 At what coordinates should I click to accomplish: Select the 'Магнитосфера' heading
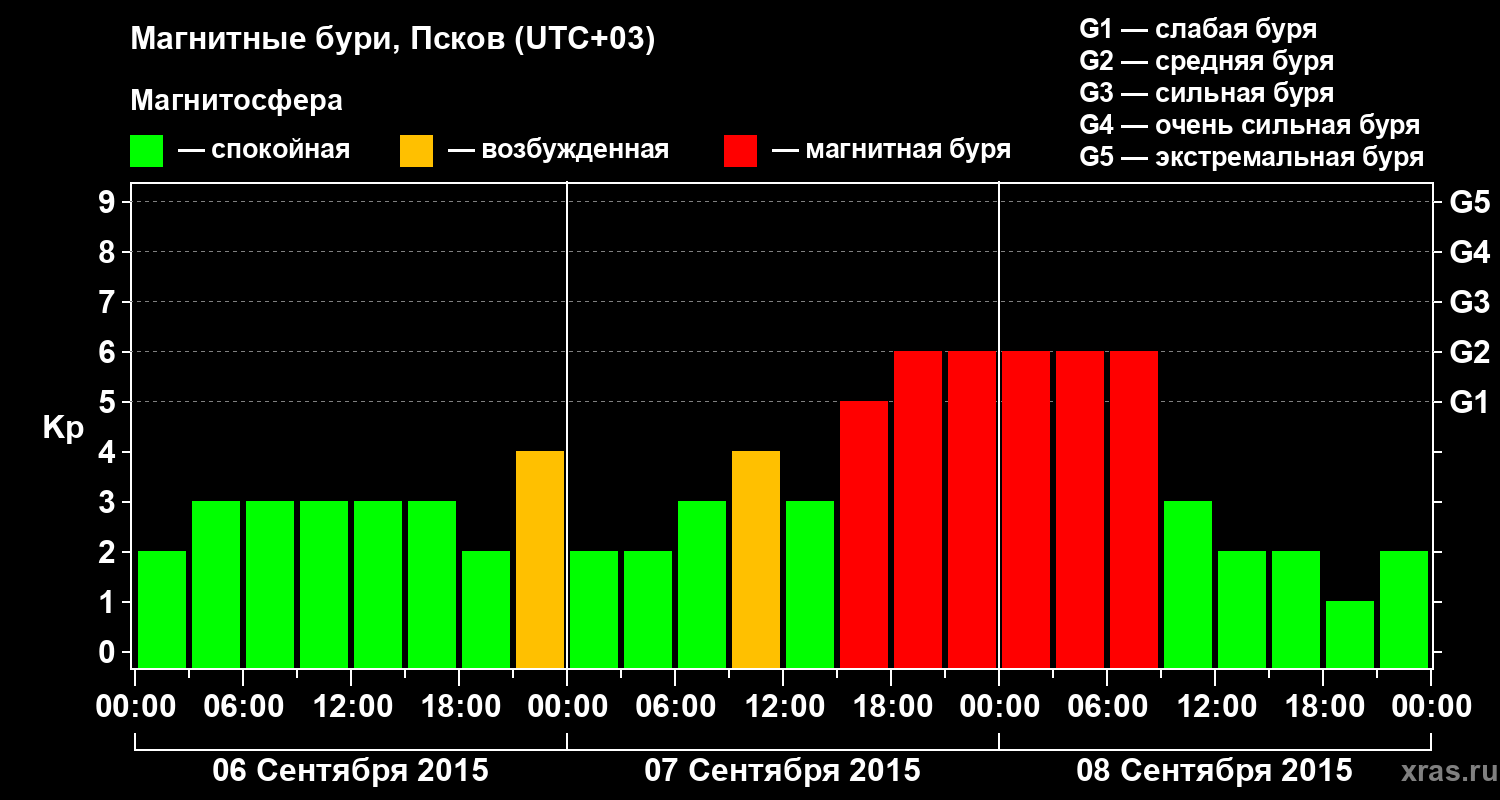tap(236, 101)
